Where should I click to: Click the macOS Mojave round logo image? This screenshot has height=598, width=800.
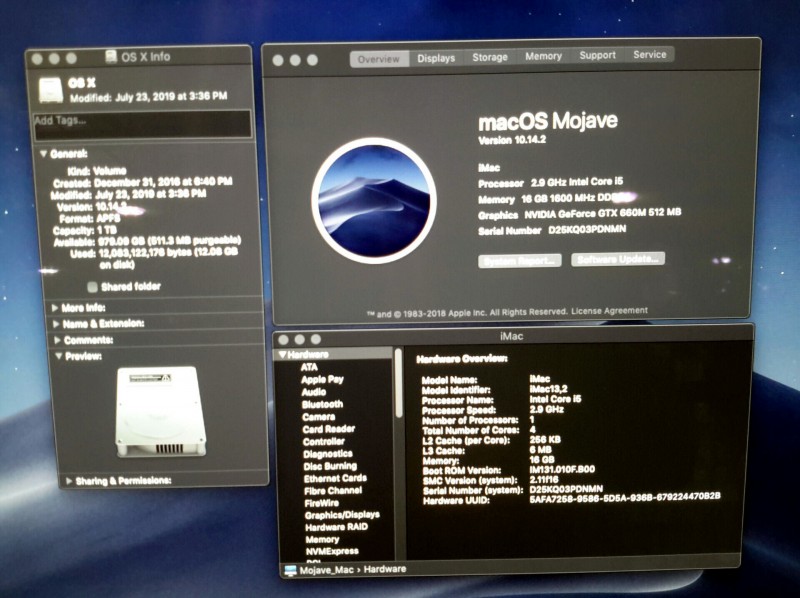pos(374,200)
